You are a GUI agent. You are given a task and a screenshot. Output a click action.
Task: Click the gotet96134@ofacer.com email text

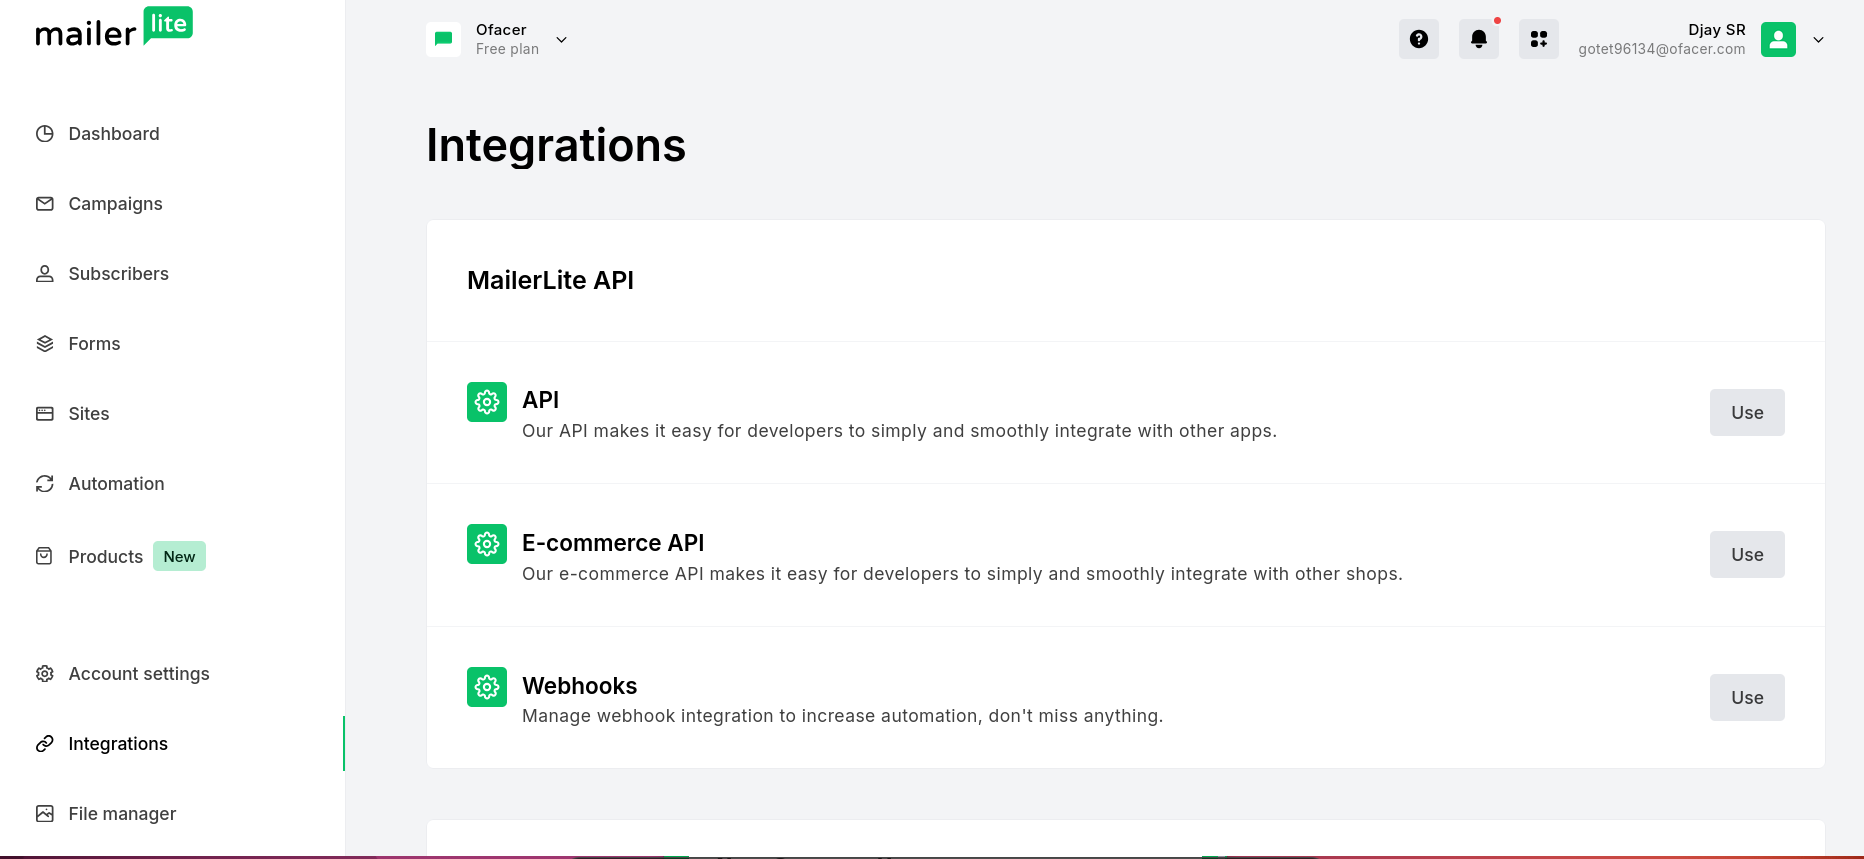point(1662,49)
